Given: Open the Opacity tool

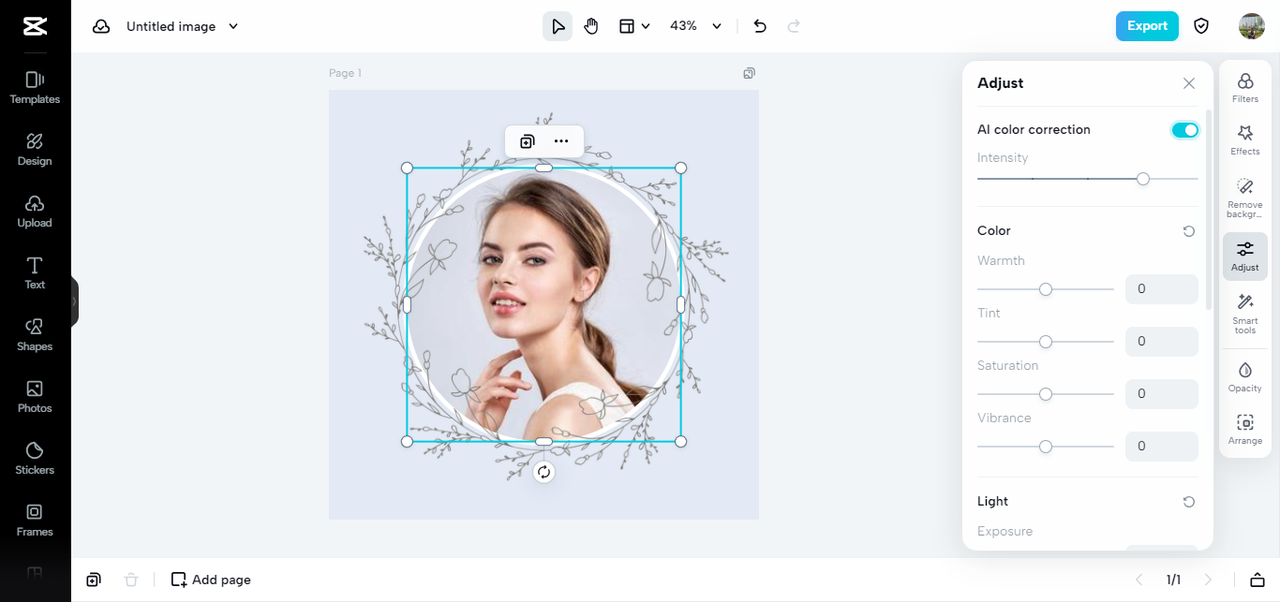Looking at the screenshot, I should tap(1245, 377).
